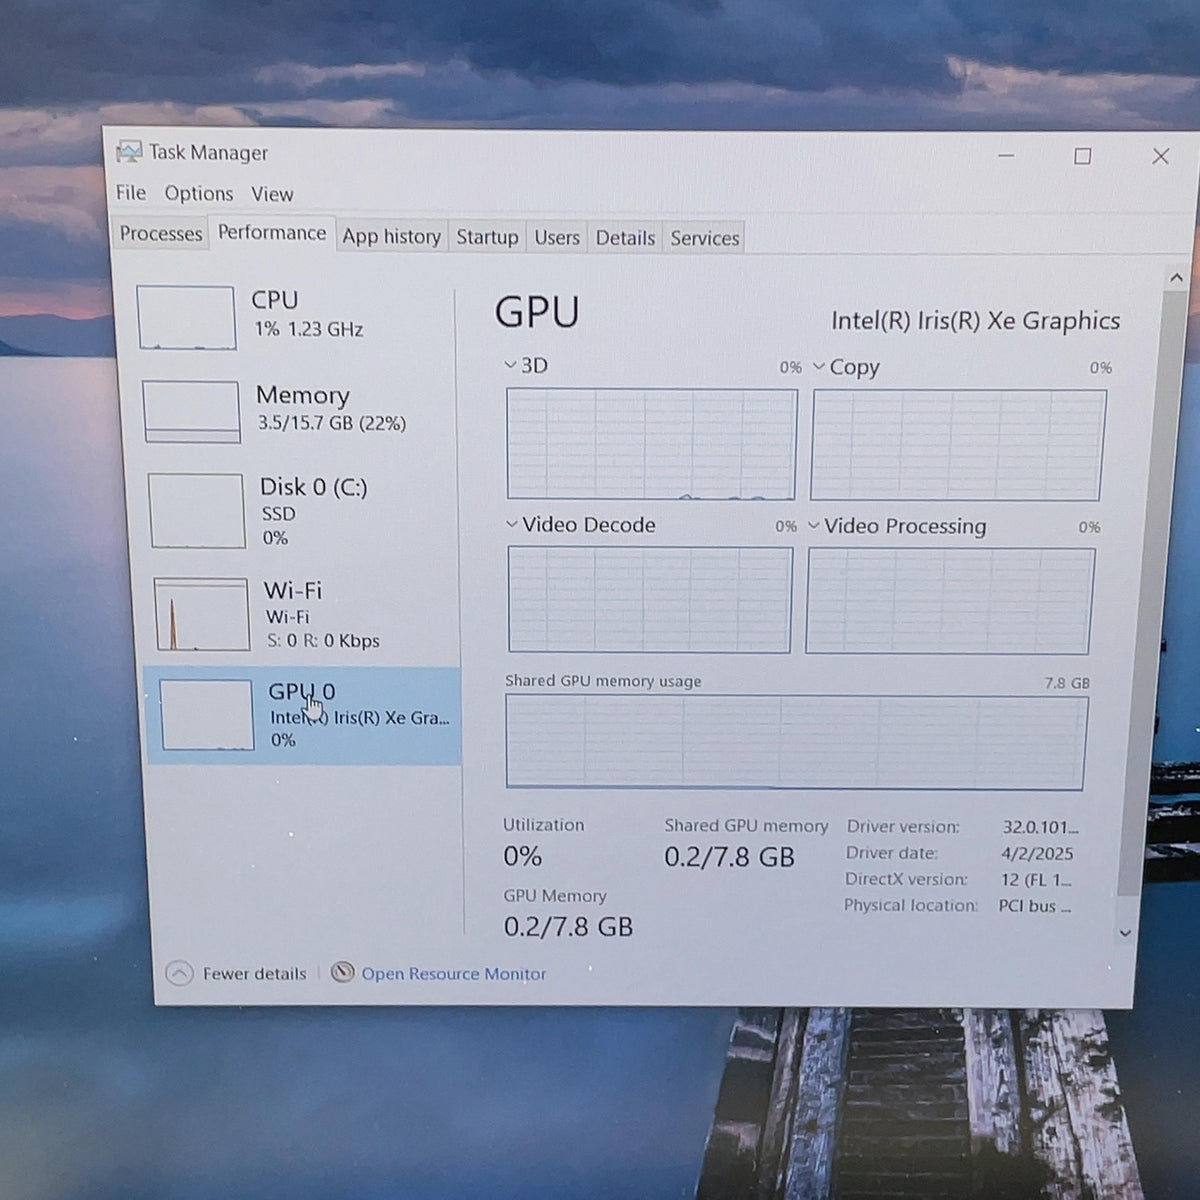Select the CPU performance graph thumbnail
Screen dimensions: 1200x1200
pos(186,318)
